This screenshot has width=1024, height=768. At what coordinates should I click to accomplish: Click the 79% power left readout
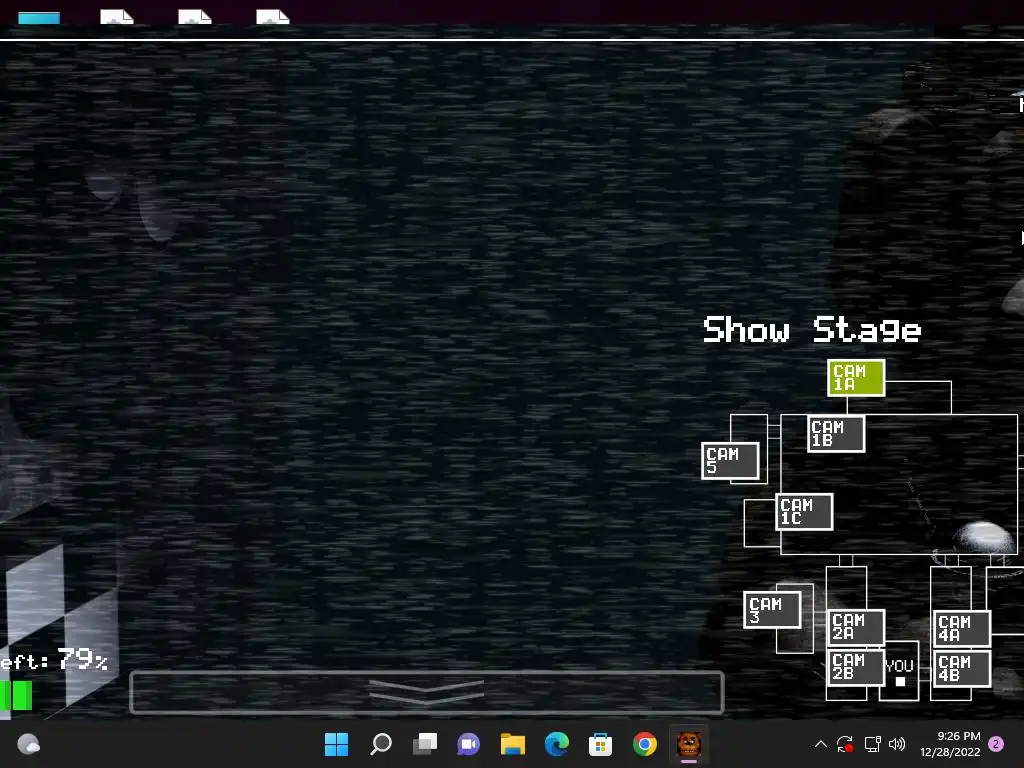coord(82,660)
